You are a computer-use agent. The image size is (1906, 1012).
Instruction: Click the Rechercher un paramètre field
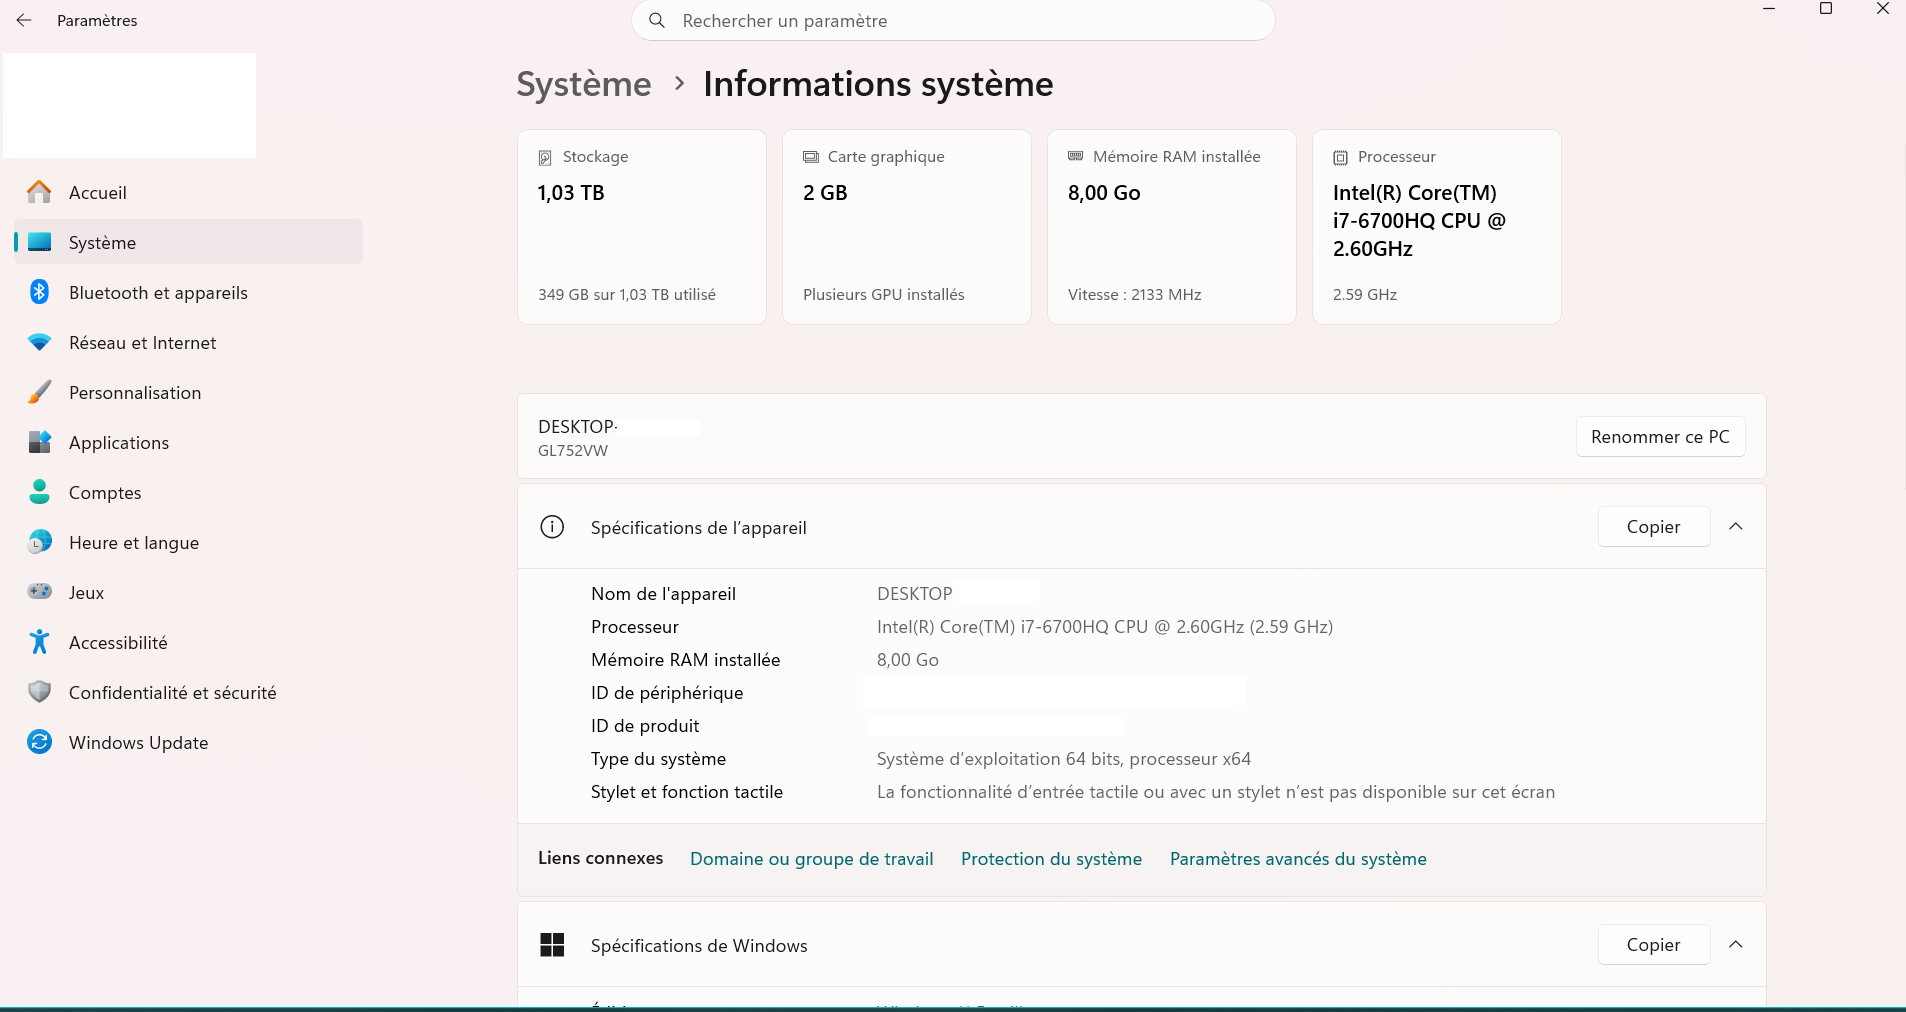click(952, 21)
